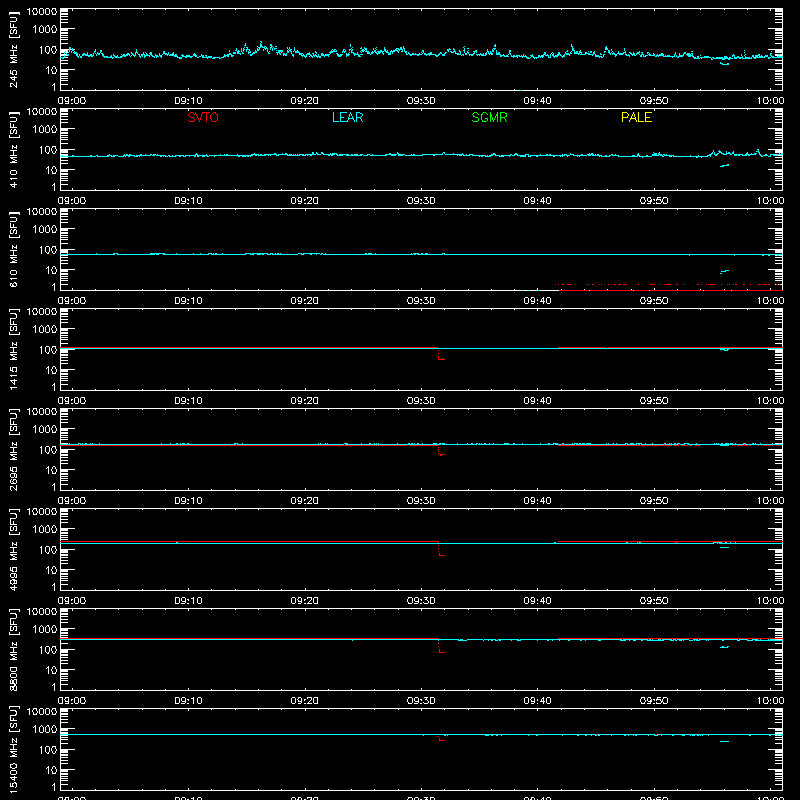Image resolution: width=800 pixels, height=800 pixels.
Task: Click the short cyan segment below 410 MHz trace
Action: 724,166
